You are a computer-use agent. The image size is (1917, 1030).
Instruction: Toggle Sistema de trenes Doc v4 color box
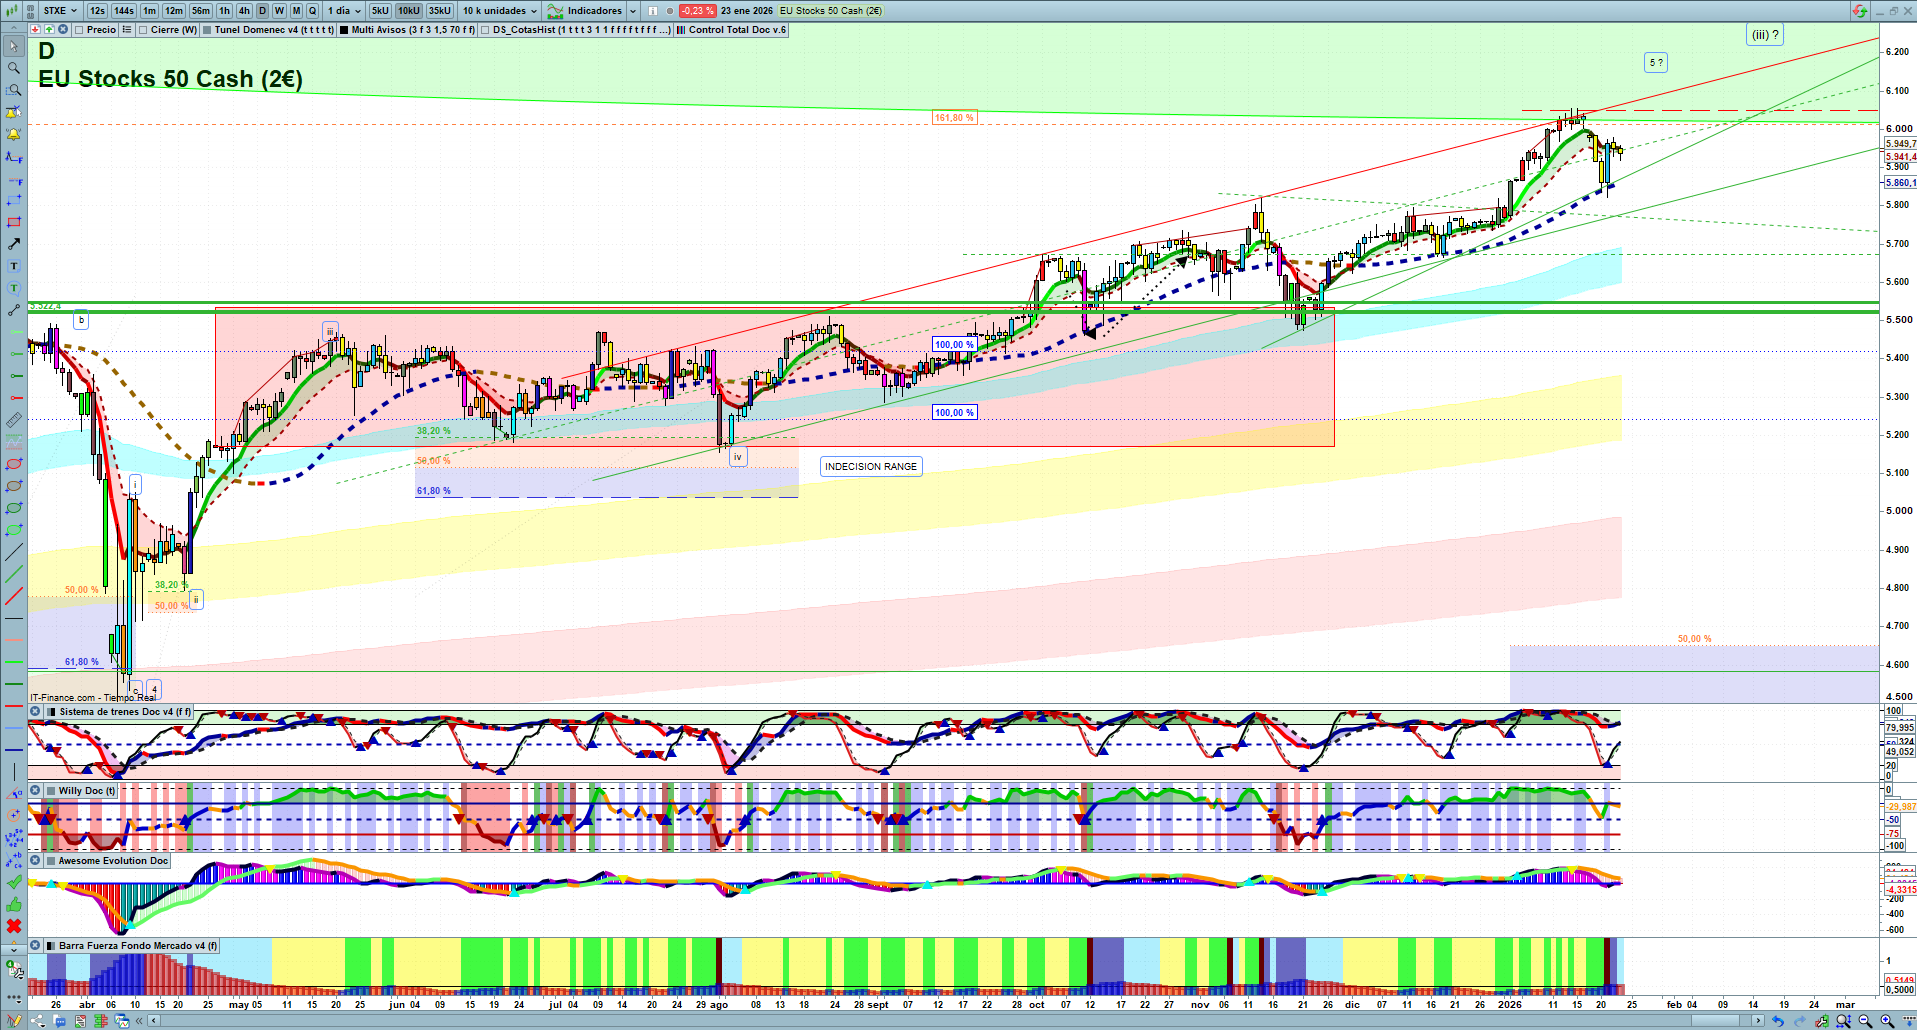[51, 712]
